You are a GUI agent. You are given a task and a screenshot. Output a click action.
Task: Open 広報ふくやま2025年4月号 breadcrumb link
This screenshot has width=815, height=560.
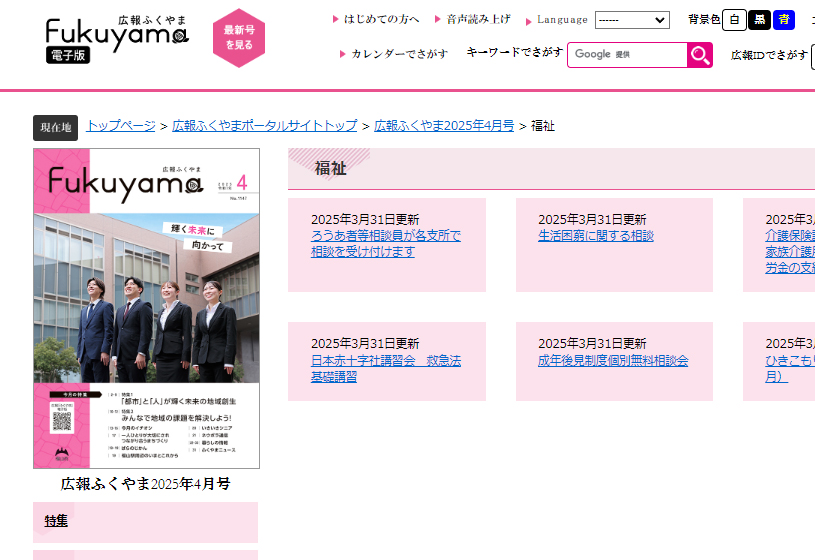tap(444, 126)
